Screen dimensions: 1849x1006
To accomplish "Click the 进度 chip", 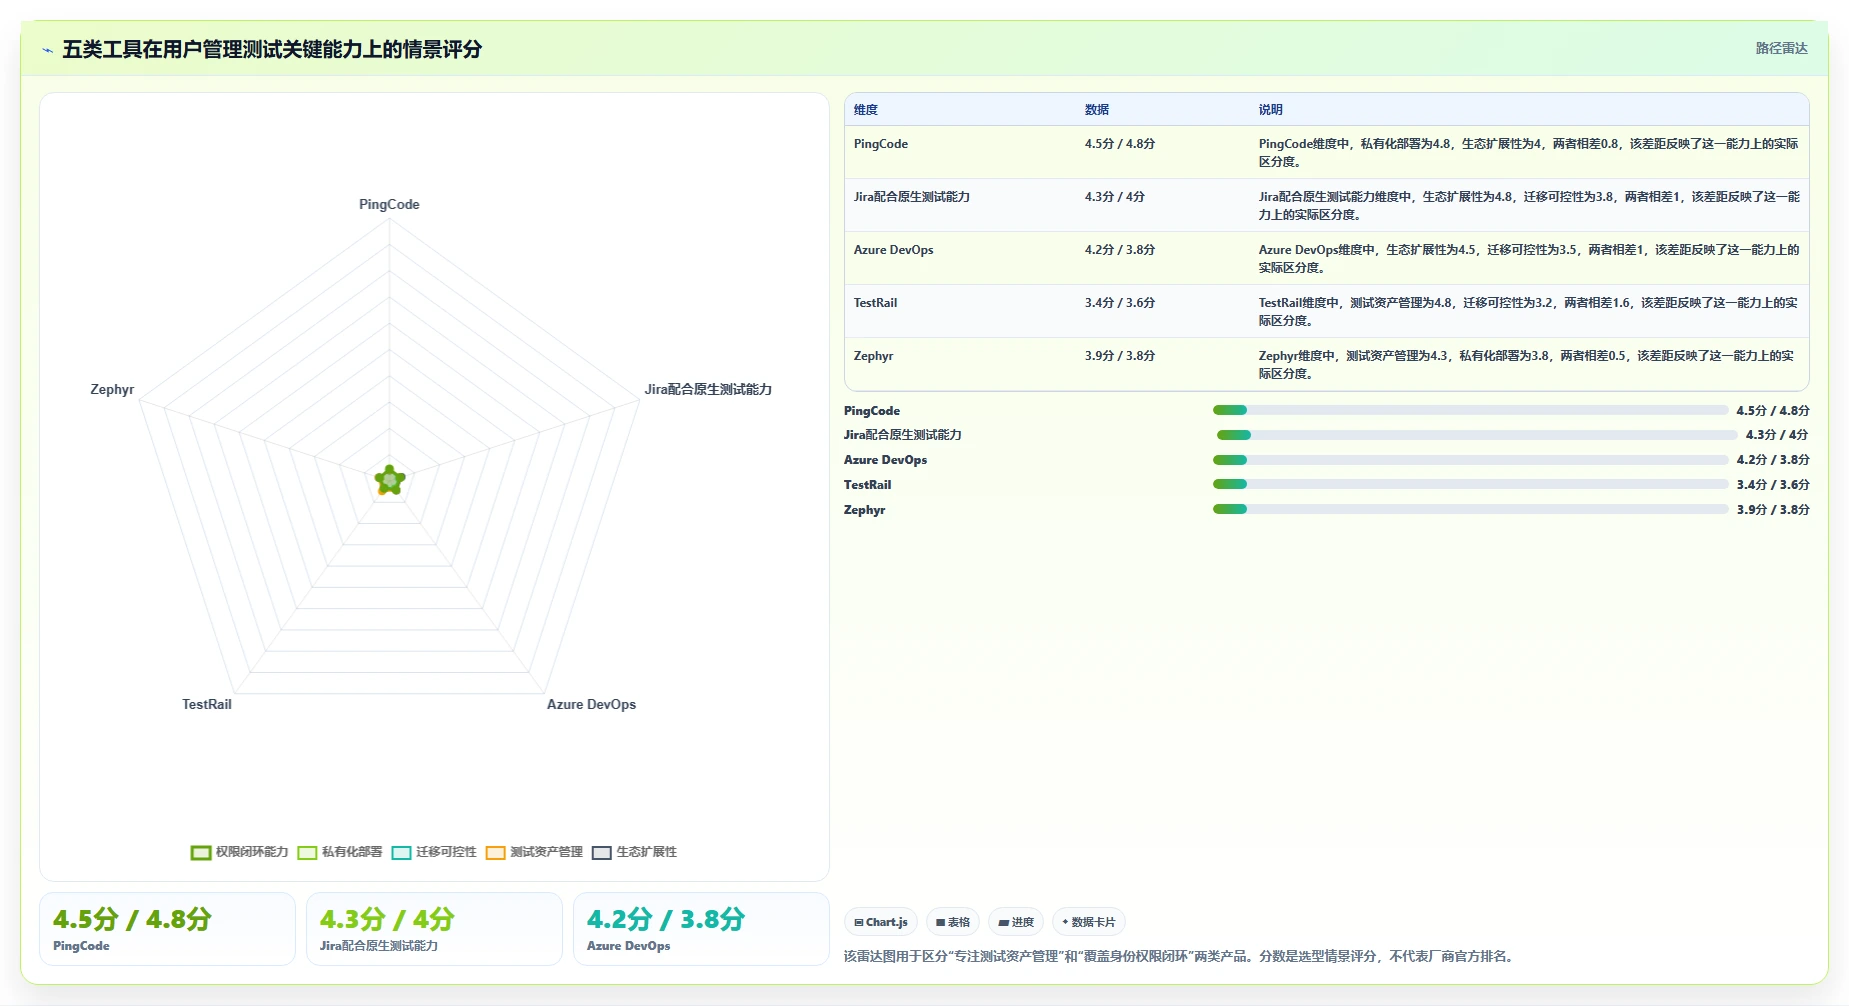I will tap(1016, 922).
